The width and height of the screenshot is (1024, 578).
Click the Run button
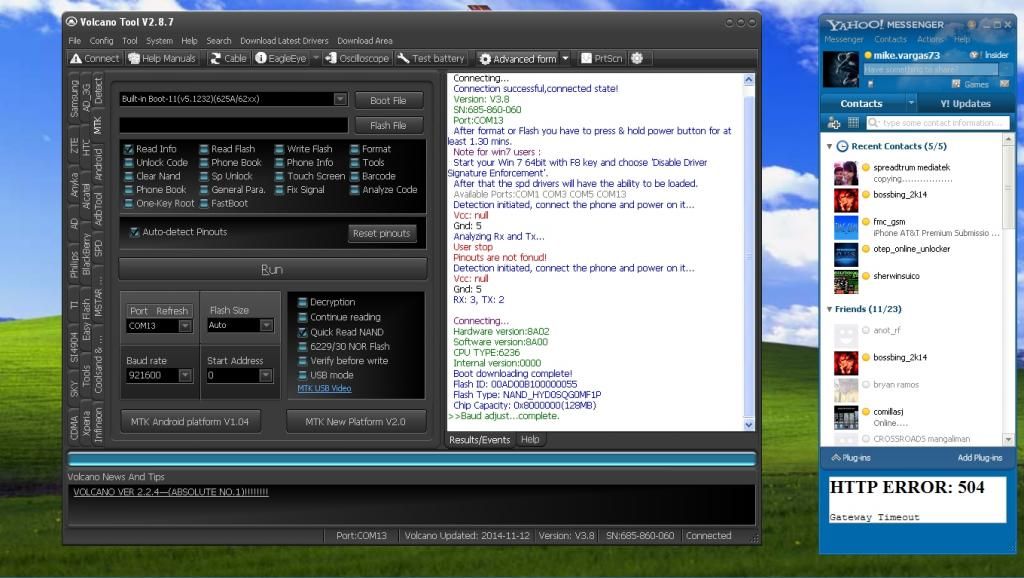pyautogui.click(x=272, y=269)
